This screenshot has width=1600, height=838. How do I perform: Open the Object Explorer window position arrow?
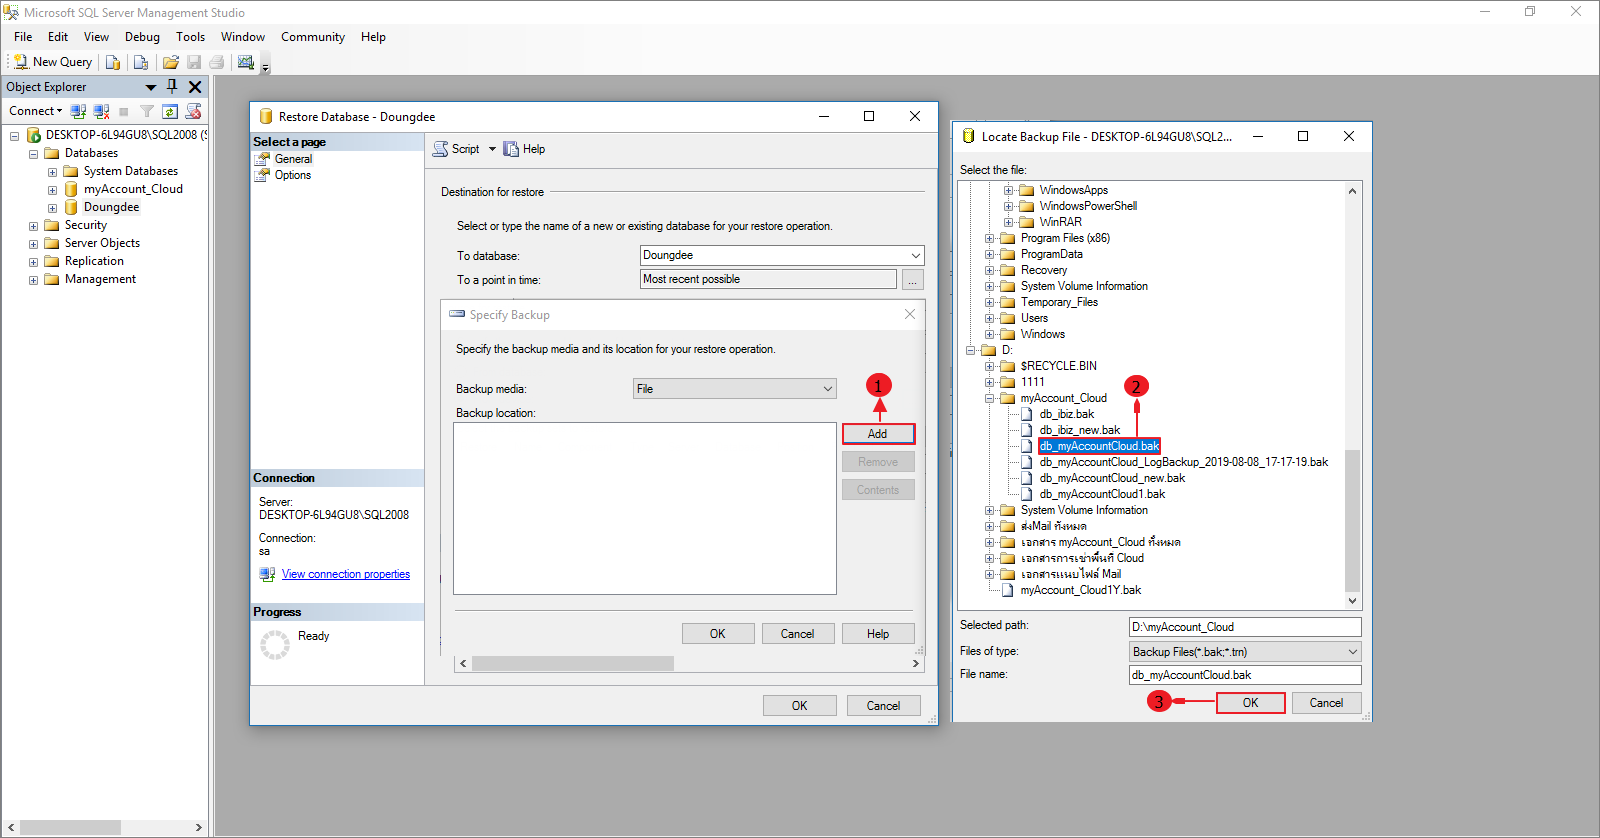click(x=151, y=88)
